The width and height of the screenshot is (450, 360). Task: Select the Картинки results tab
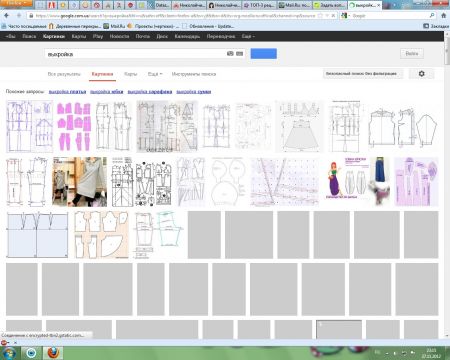coord(102,74)
